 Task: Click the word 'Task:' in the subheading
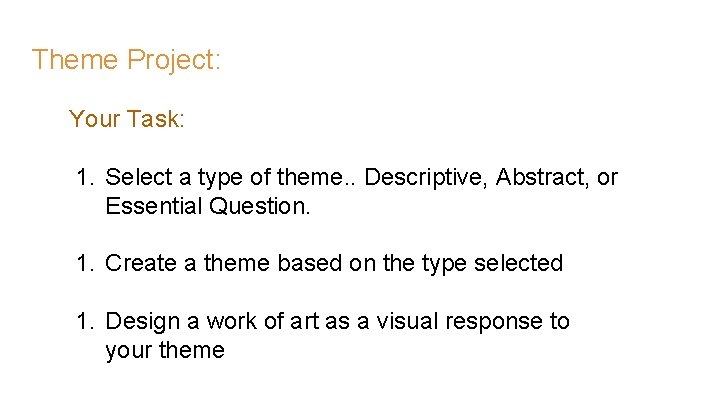point(157,120)
